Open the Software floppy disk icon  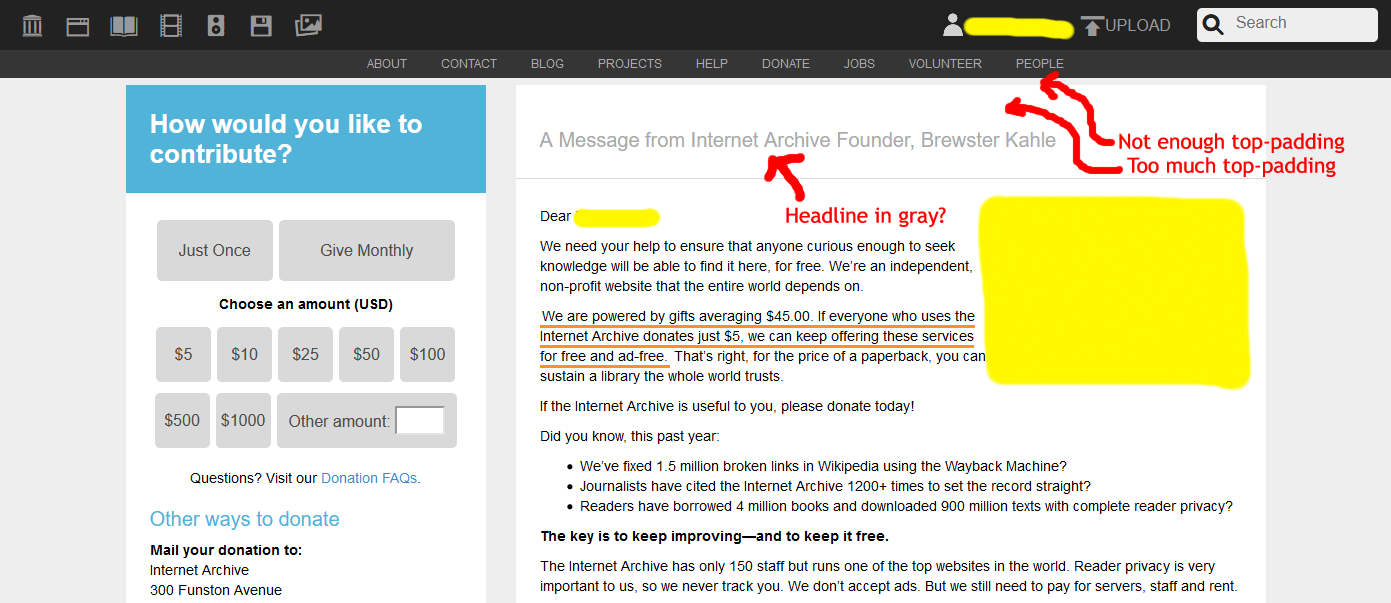[x=261, y=26]
